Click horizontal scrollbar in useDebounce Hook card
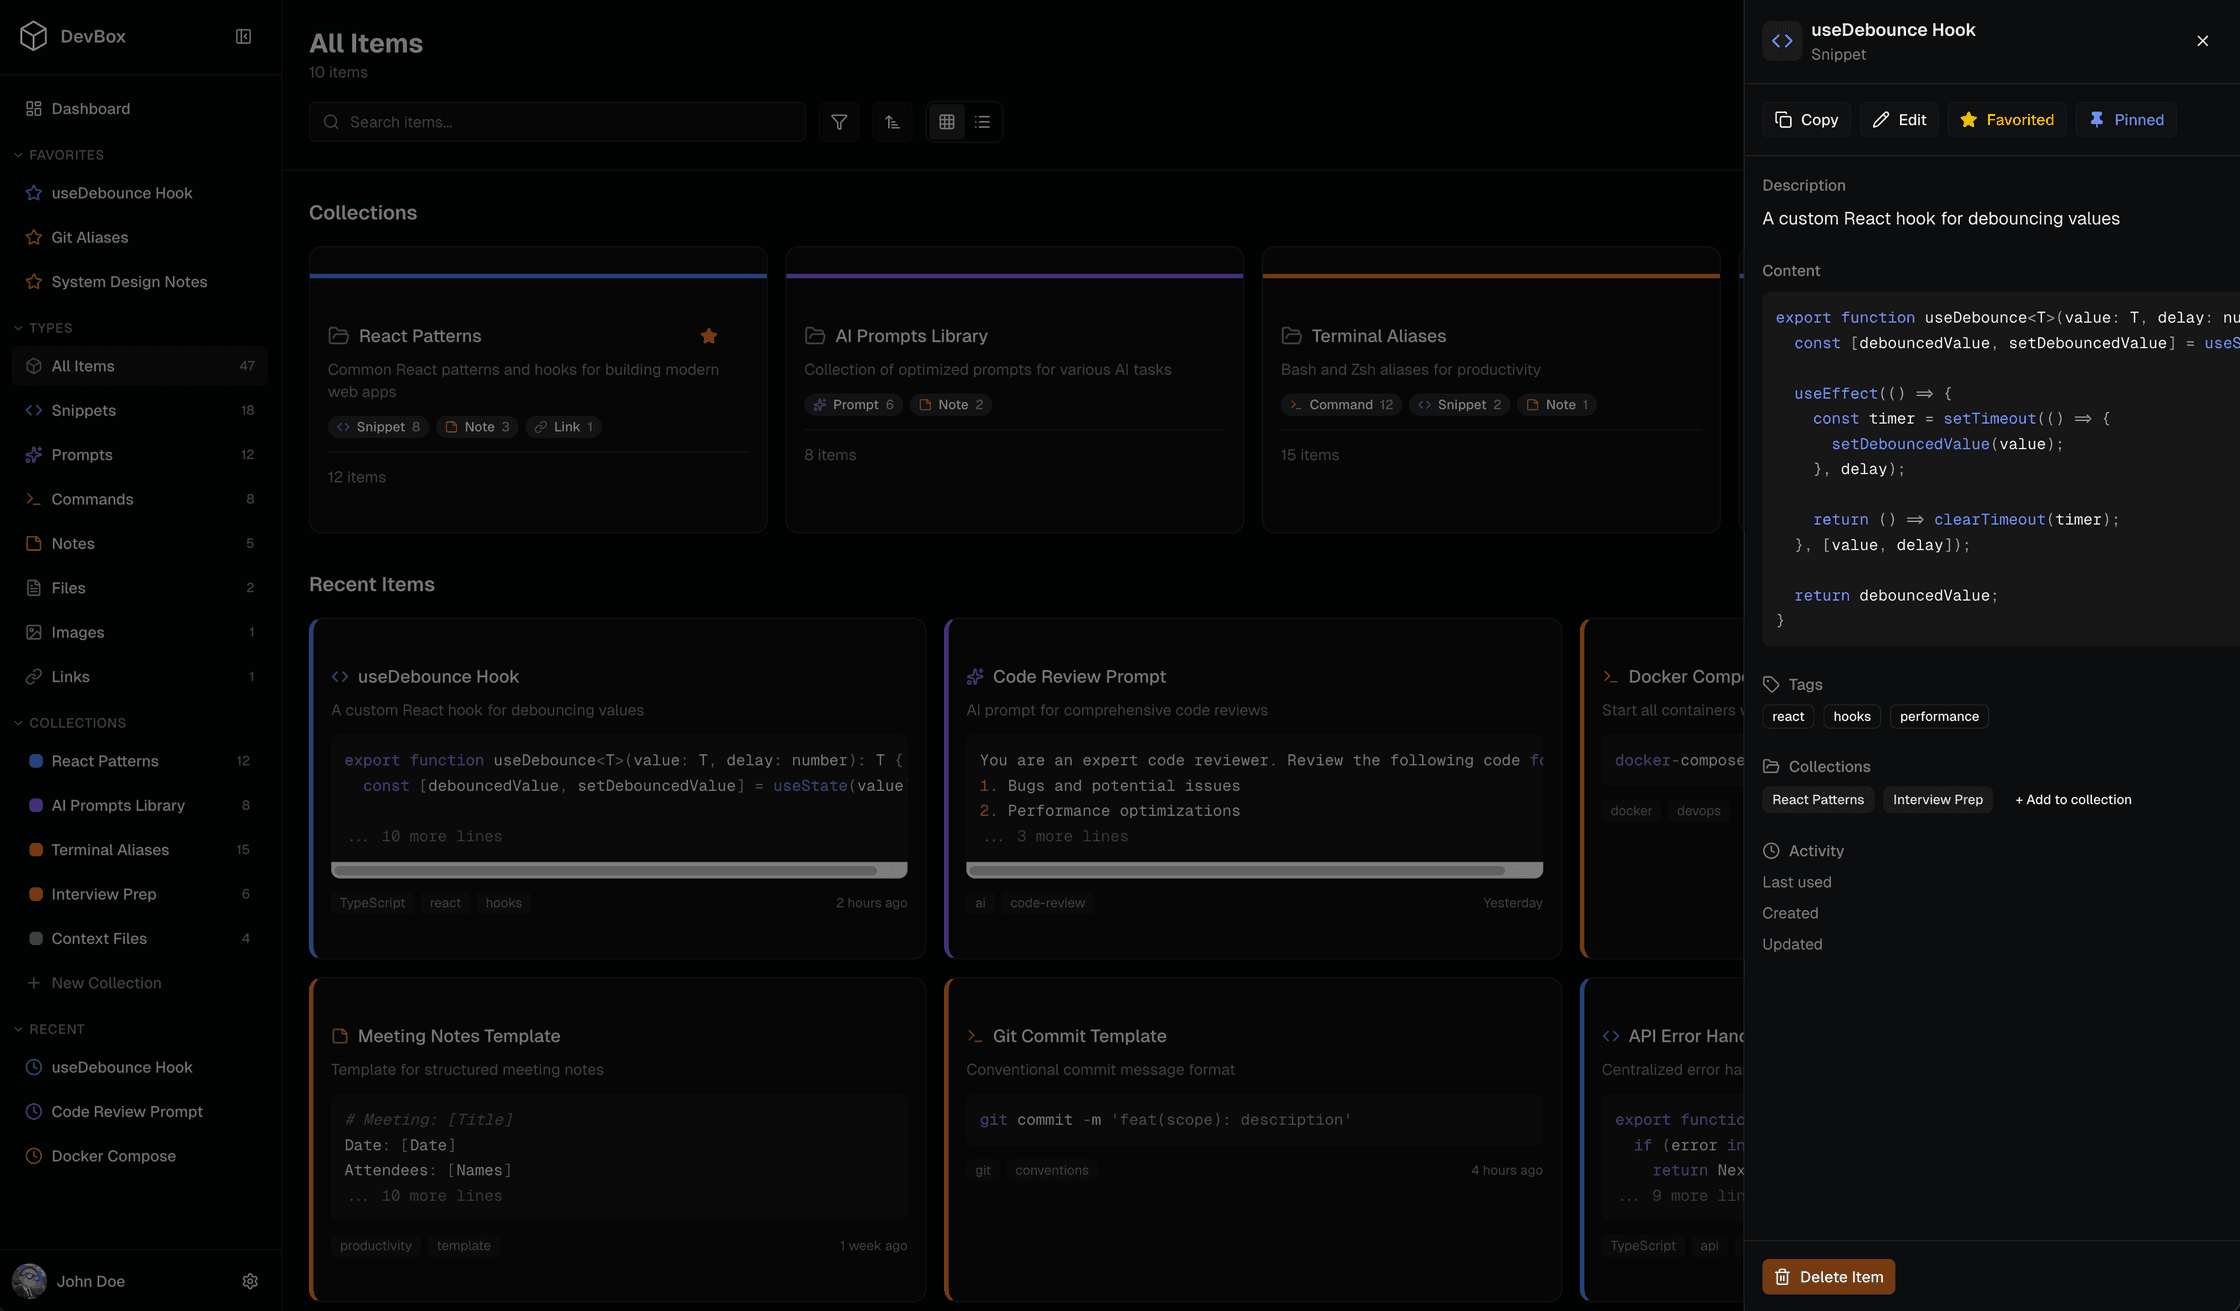The image size is (2240, 1311). tap(619, 870)
